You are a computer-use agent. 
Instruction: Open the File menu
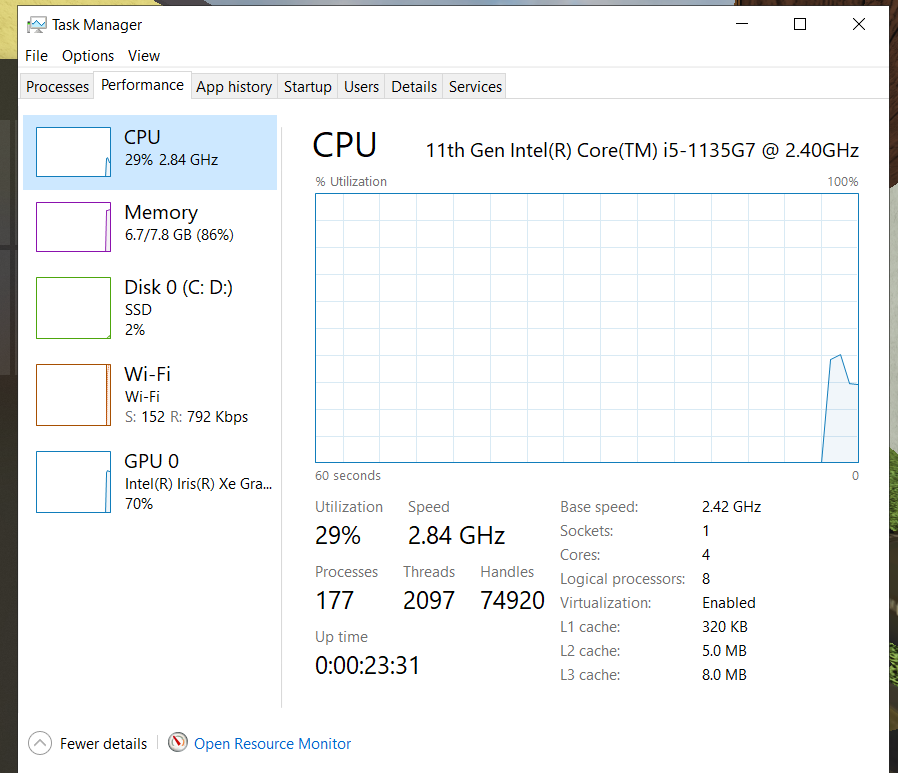pyautogui.click(x=37, y=56)
